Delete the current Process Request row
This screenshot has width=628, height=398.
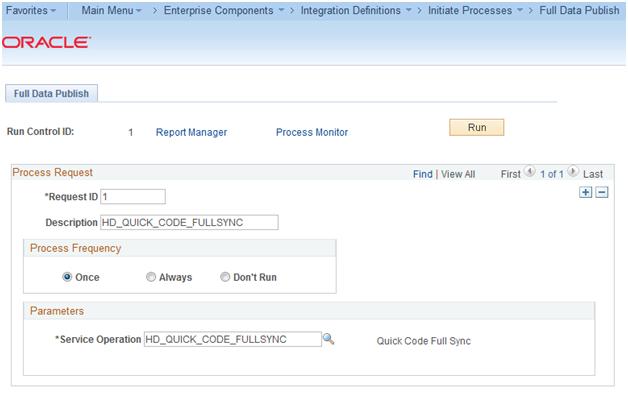(x=602, y=192)
